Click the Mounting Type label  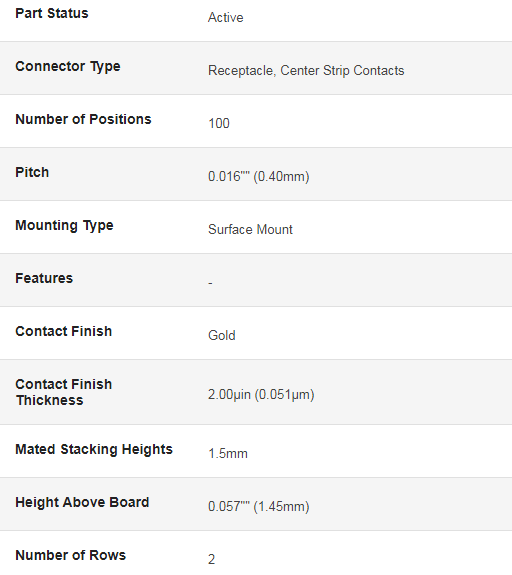pyautogui.click(x=64, y=226)
